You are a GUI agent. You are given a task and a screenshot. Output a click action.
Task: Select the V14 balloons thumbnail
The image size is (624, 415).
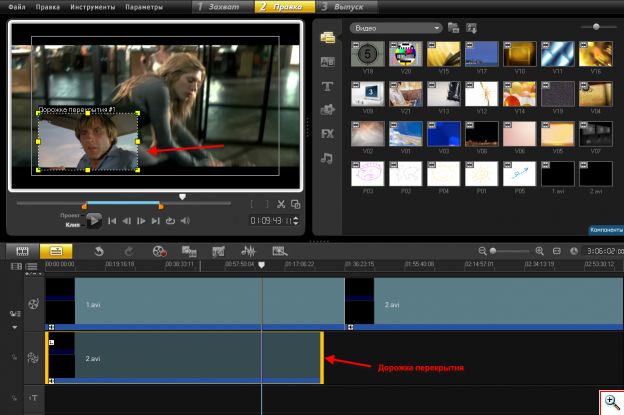coord(519,94)
